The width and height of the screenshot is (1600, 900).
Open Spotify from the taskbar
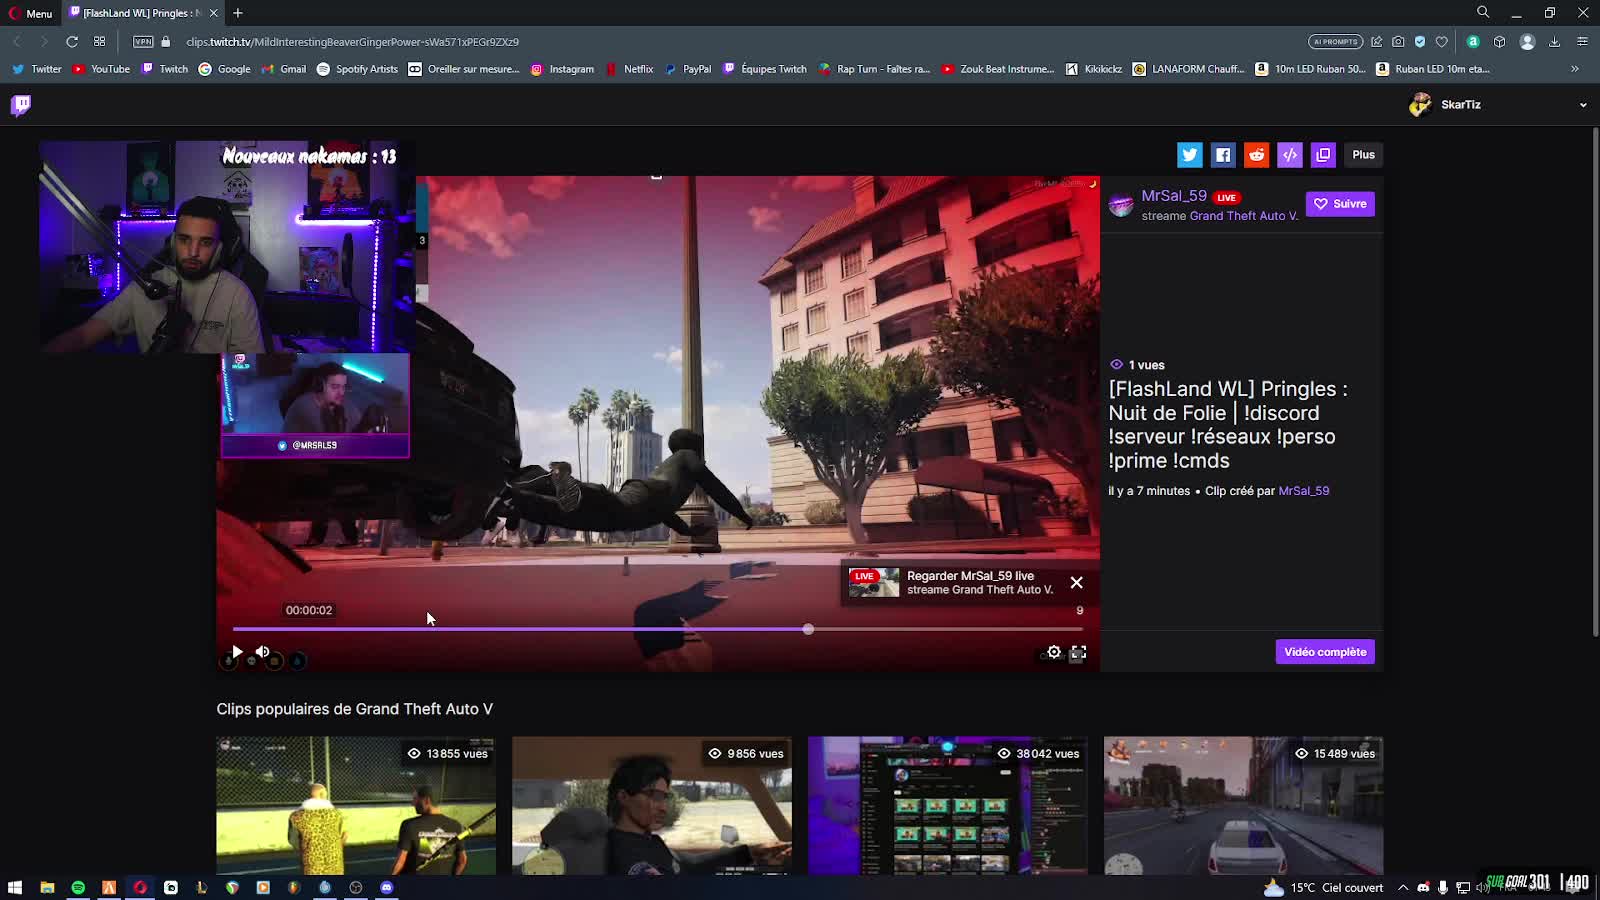tap(78, 887)
